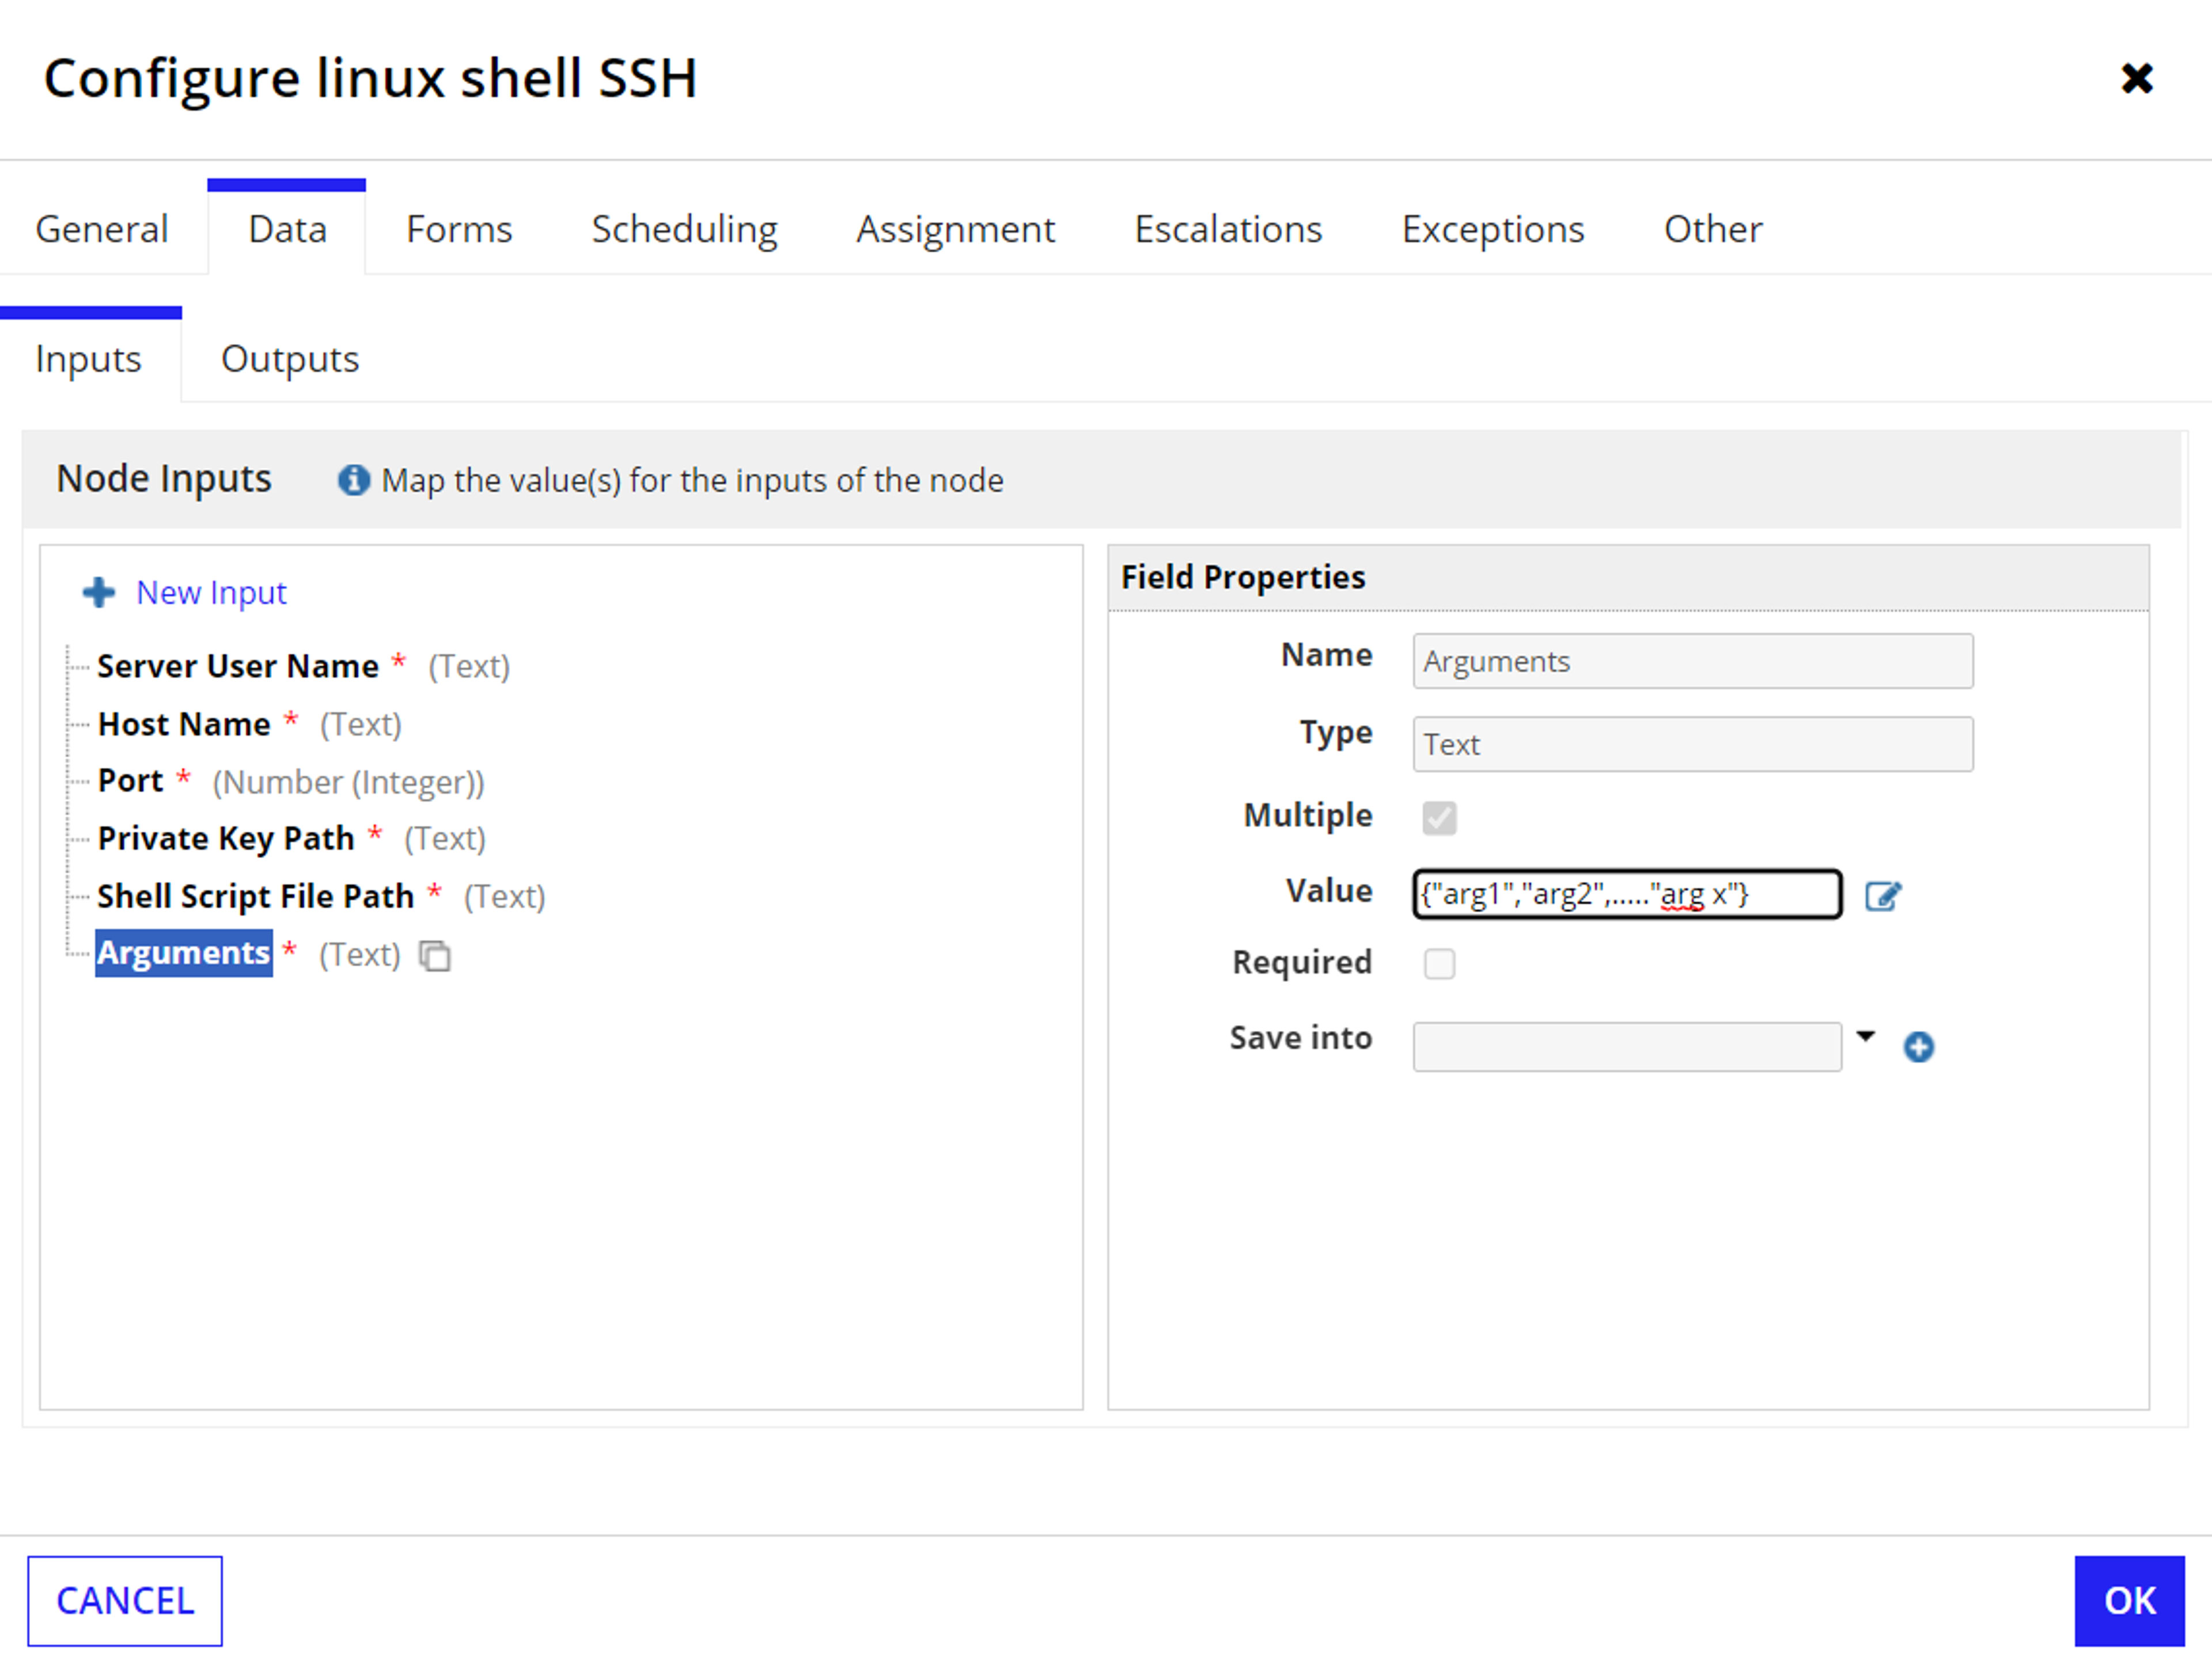Select the Host Name input

tap(184, 724)
